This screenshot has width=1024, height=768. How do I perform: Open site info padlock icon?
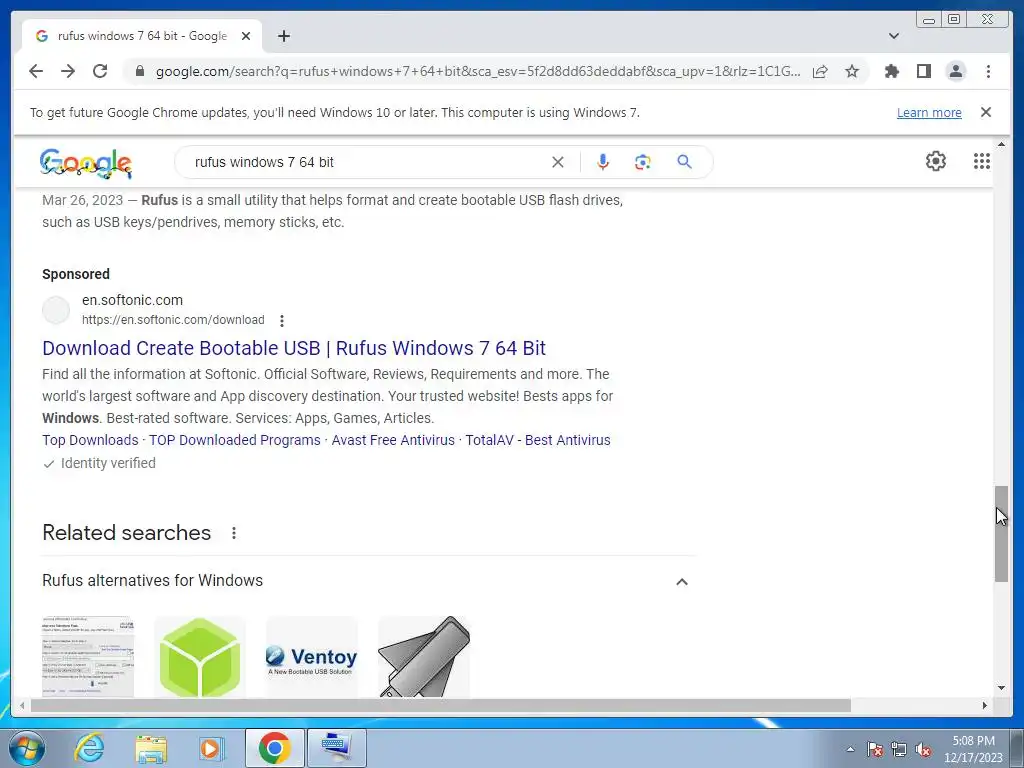pyautogui.click(x=139, y=71)
